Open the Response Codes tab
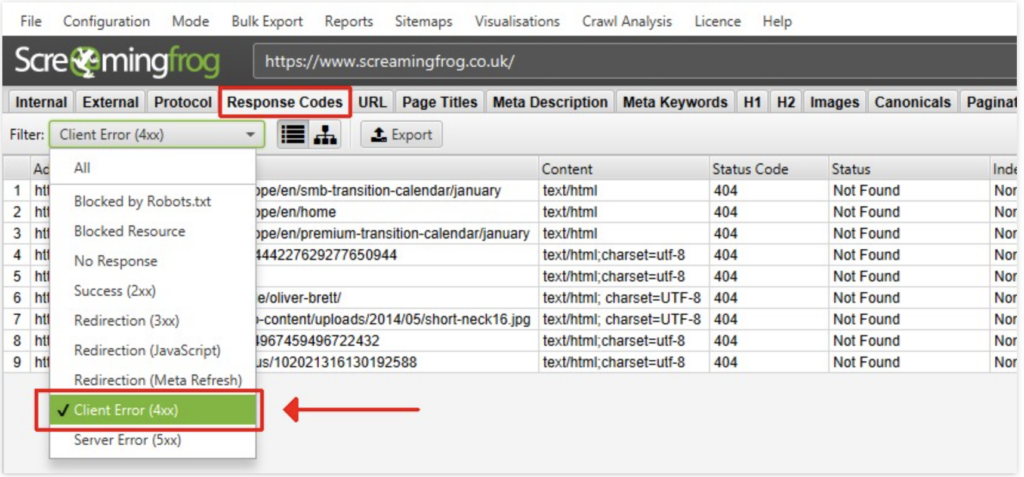 pos(285,102)
